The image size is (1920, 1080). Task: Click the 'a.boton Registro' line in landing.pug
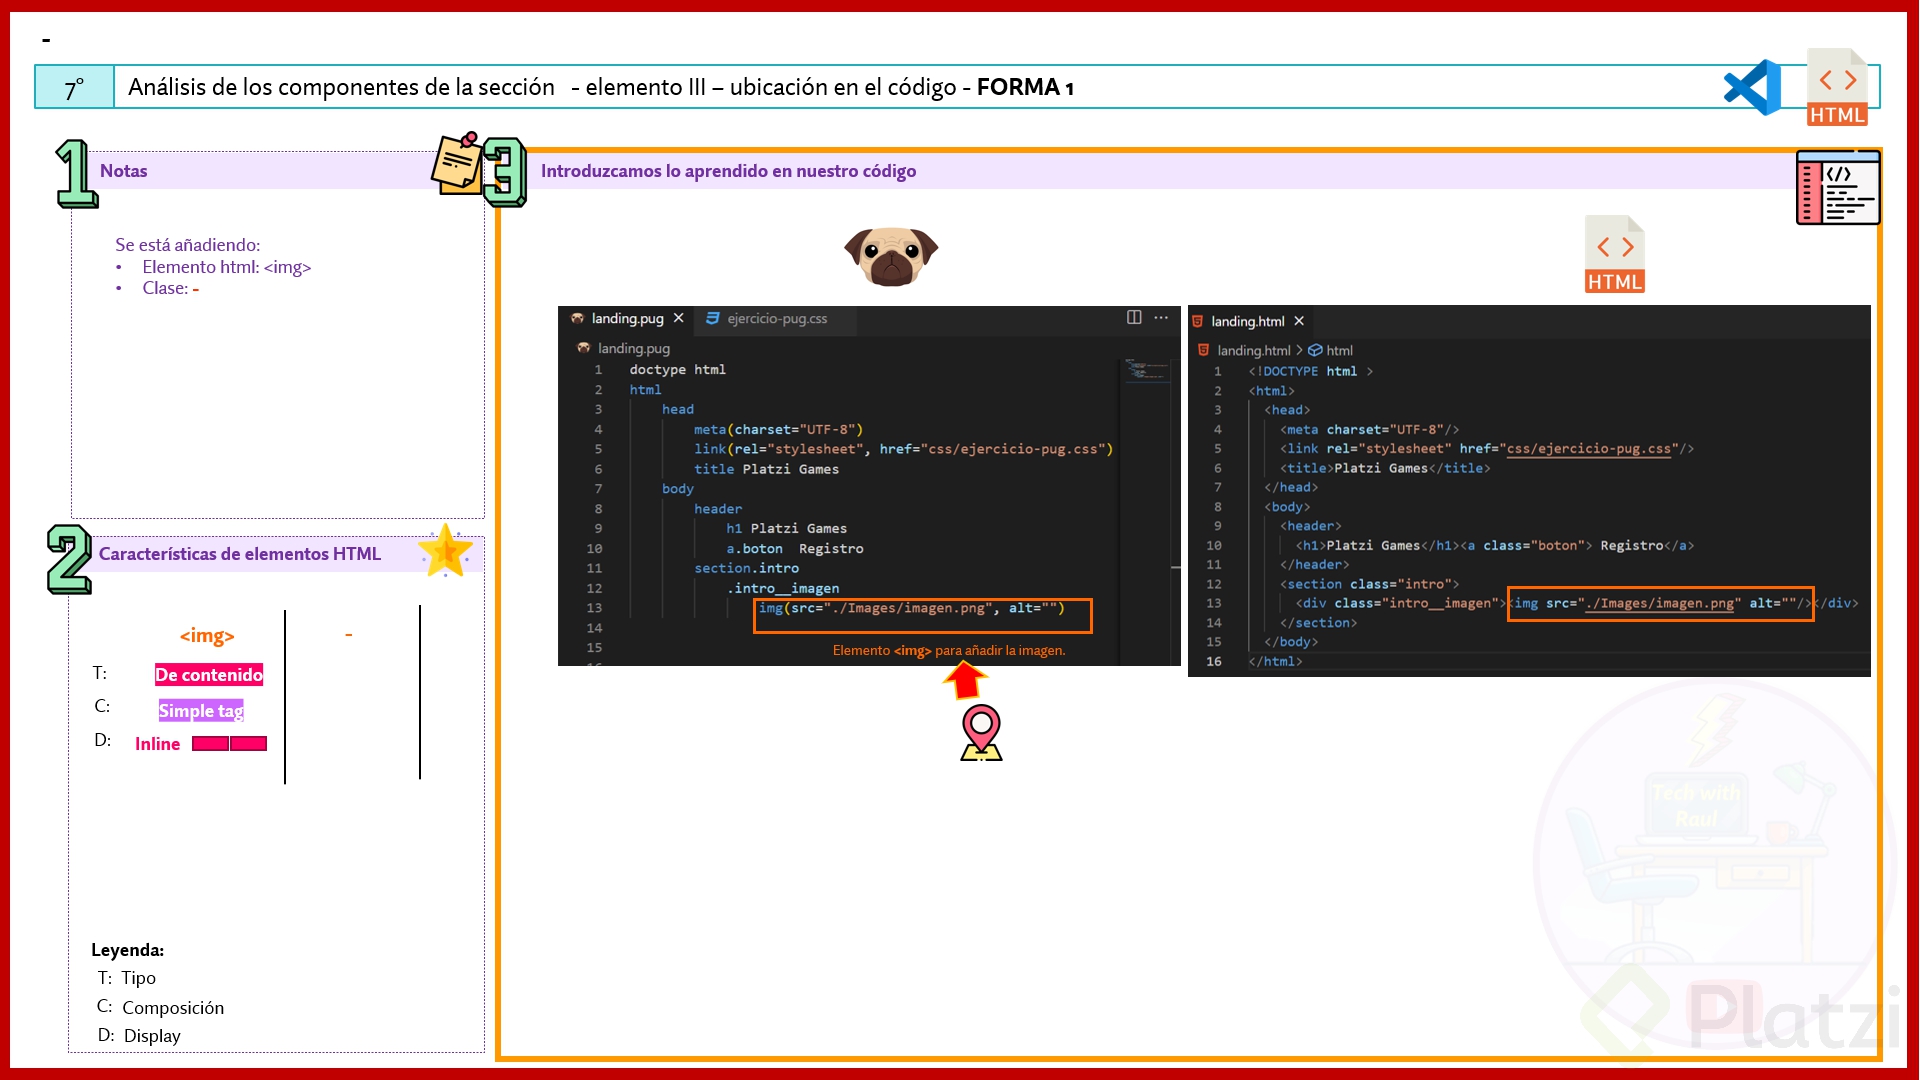(795, 549)
